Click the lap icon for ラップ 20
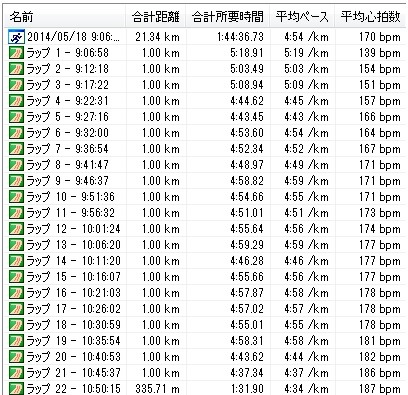Screen dimensions: 408x395 (16, 357)
